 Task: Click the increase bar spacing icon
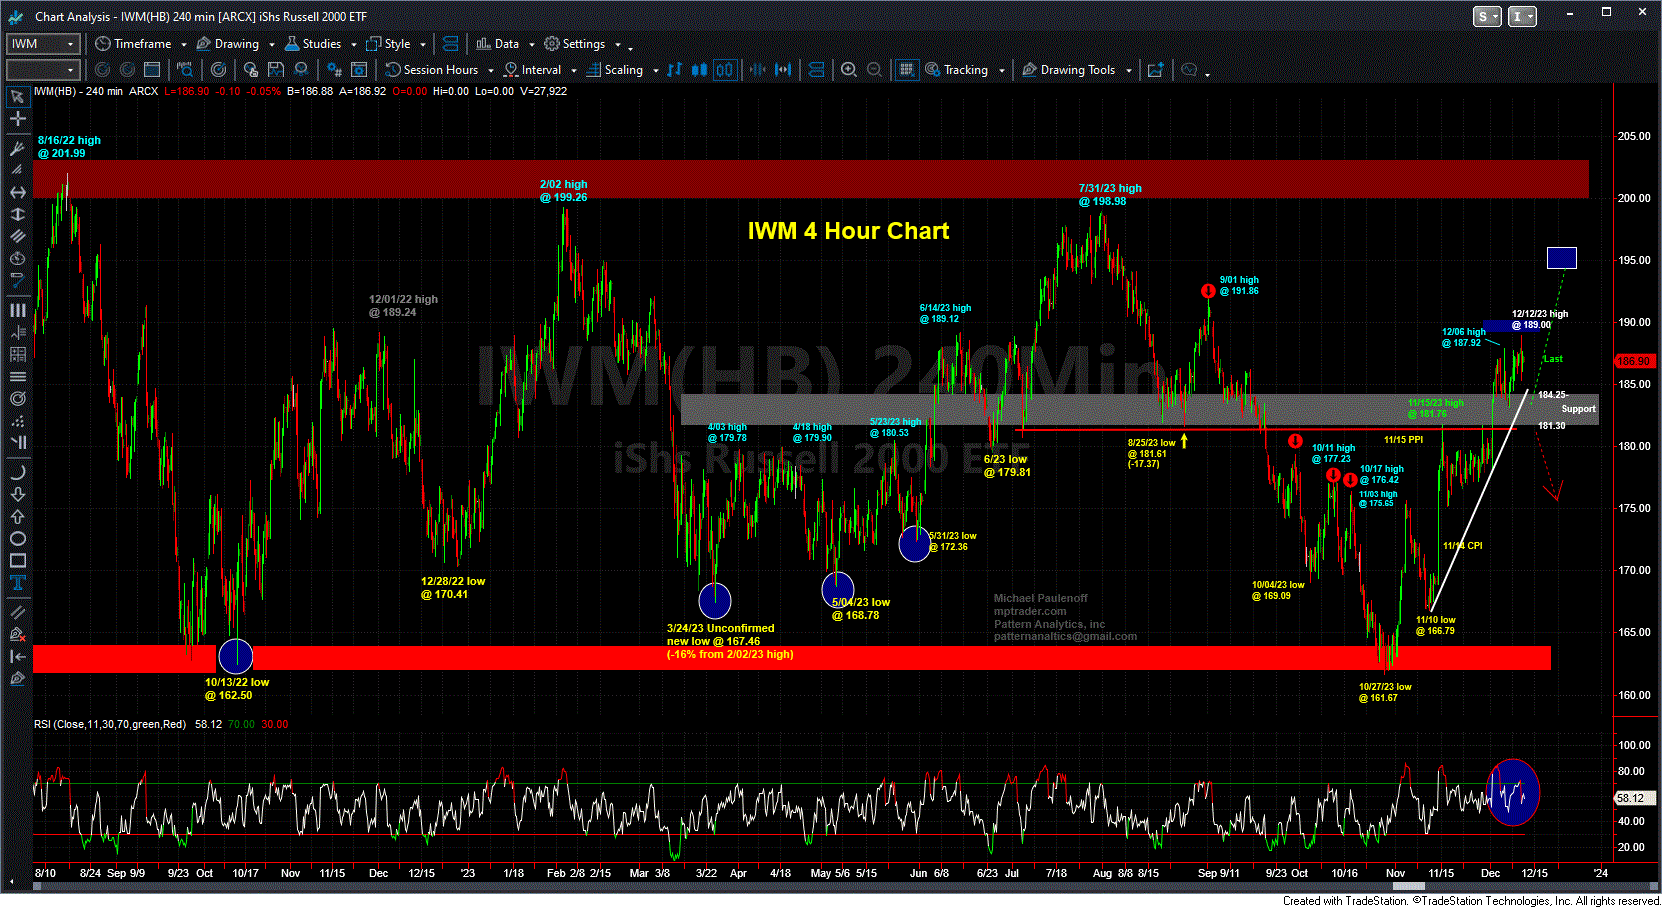(x=783, y=69)
